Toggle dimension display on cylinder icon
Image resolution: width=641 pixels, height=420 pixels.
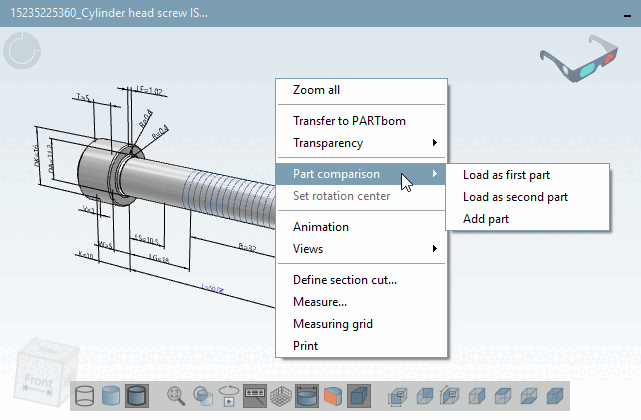(x=307, y=396)
